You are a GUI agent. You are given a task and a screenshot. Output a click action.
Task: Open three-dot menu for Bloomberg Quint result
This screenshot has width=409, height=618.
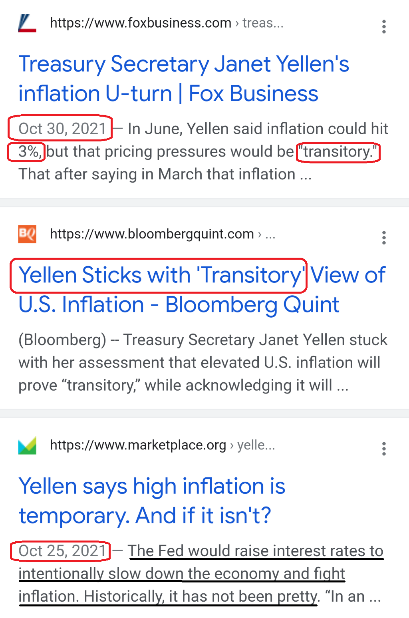384,238
